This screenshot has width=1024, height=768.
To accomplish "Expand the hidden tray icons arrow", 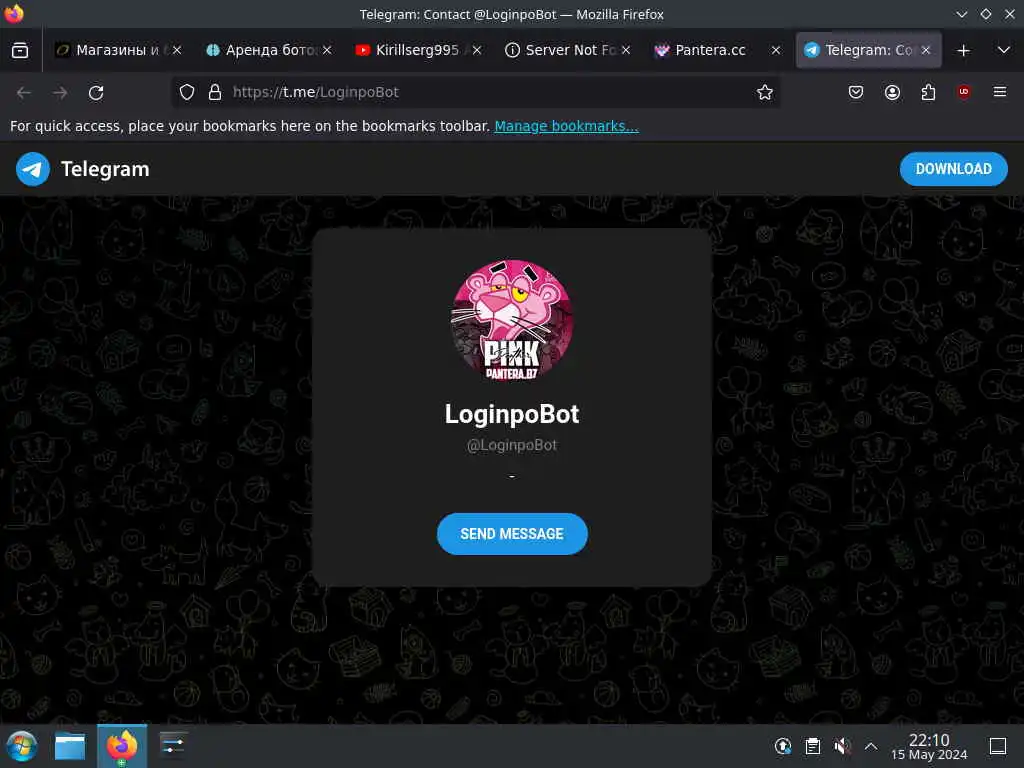I will 871,746.
